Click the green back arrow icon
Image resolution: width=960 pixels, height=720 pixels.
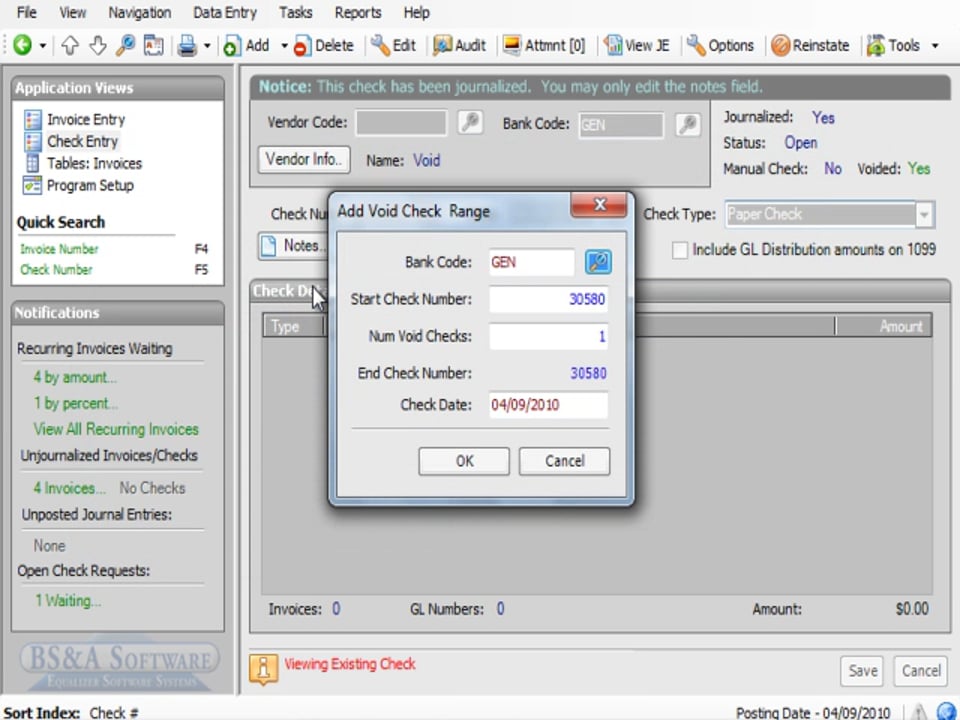click(x=22, y=45)
